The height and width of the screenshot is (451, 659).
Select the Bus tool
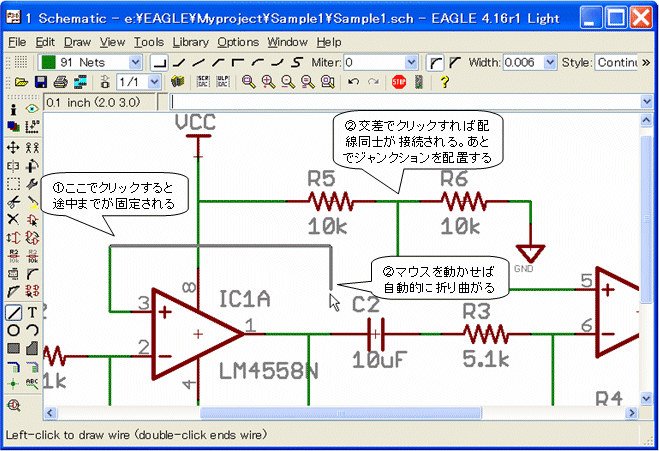pos(13,367)
